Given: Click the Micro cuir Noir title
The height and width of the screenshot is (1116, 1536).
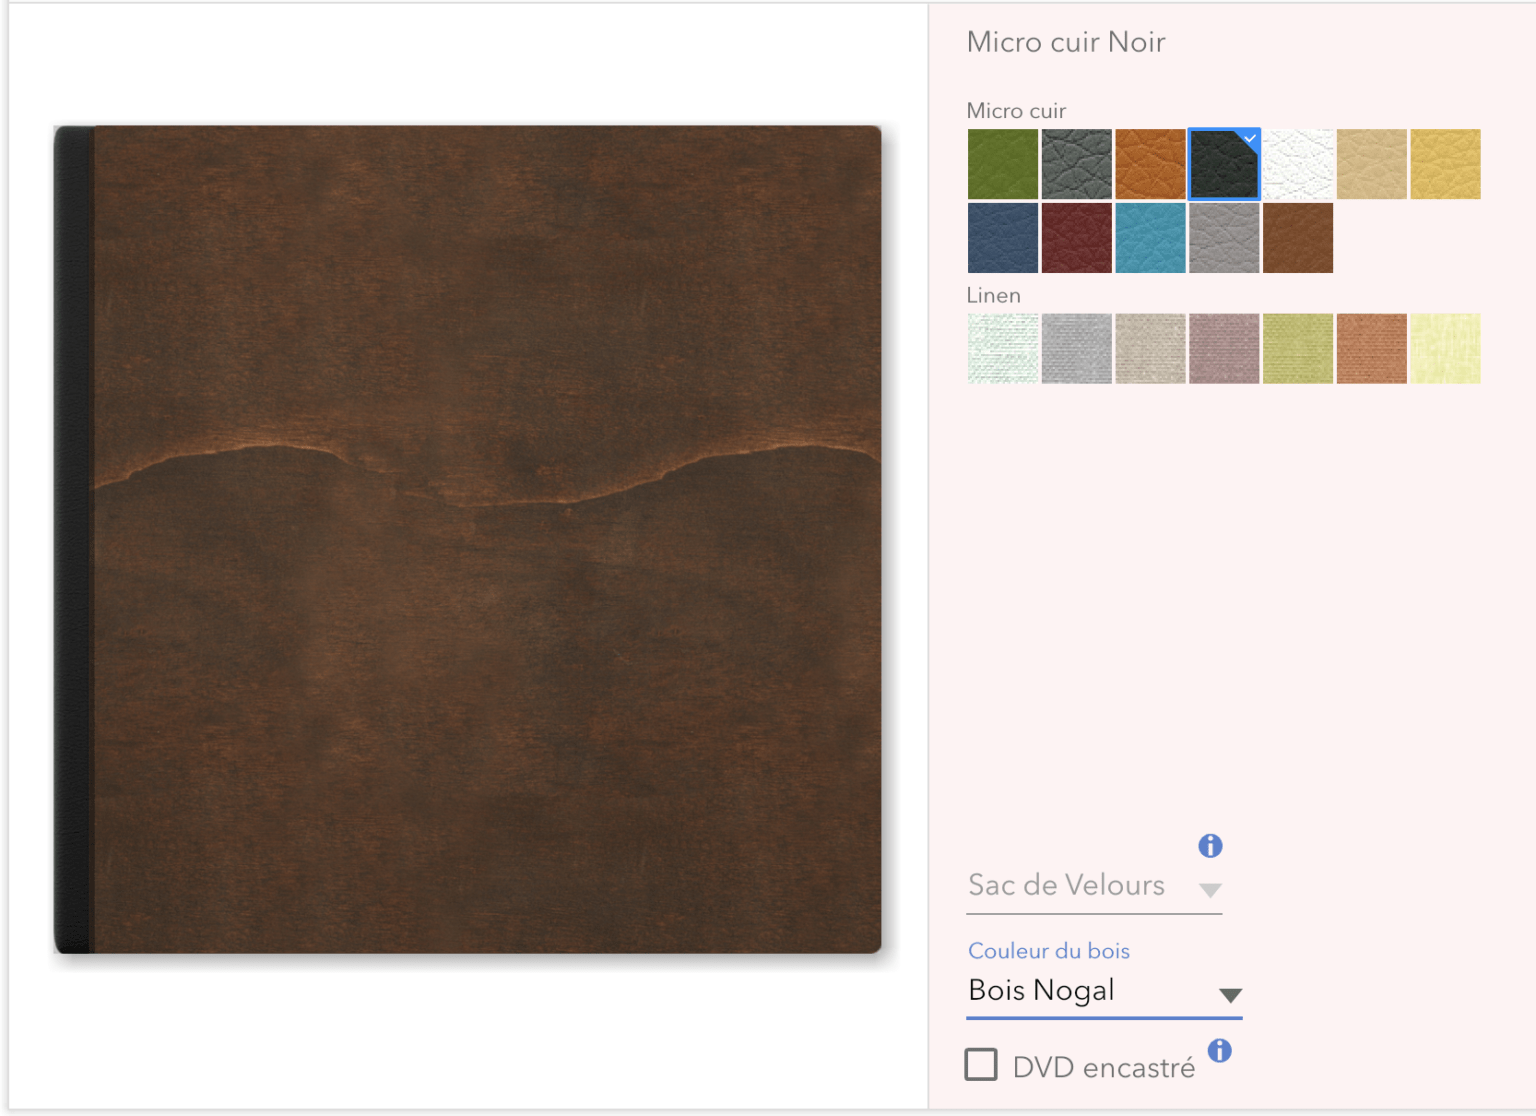Looking at the screenshot, I should [x=1066, y=42].
